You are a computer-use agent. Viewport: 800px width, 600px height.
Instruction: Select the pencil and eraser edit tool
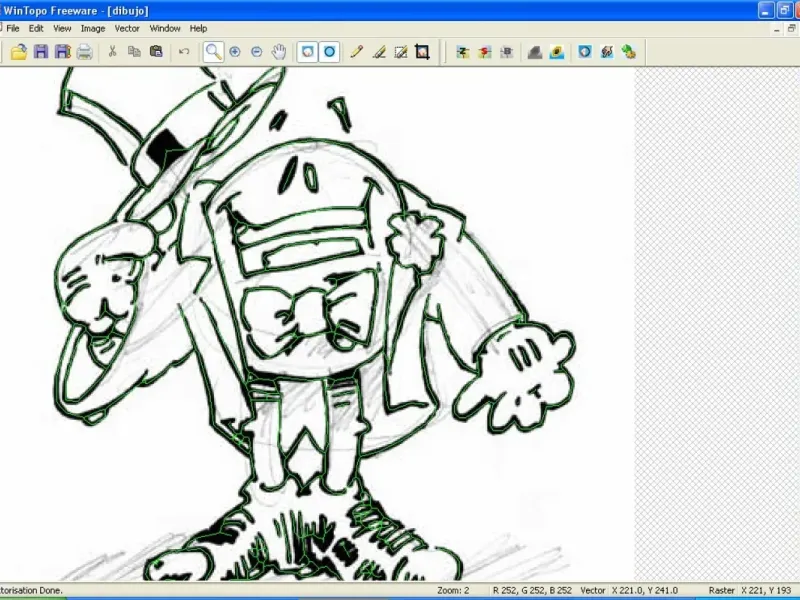(379, 52)
